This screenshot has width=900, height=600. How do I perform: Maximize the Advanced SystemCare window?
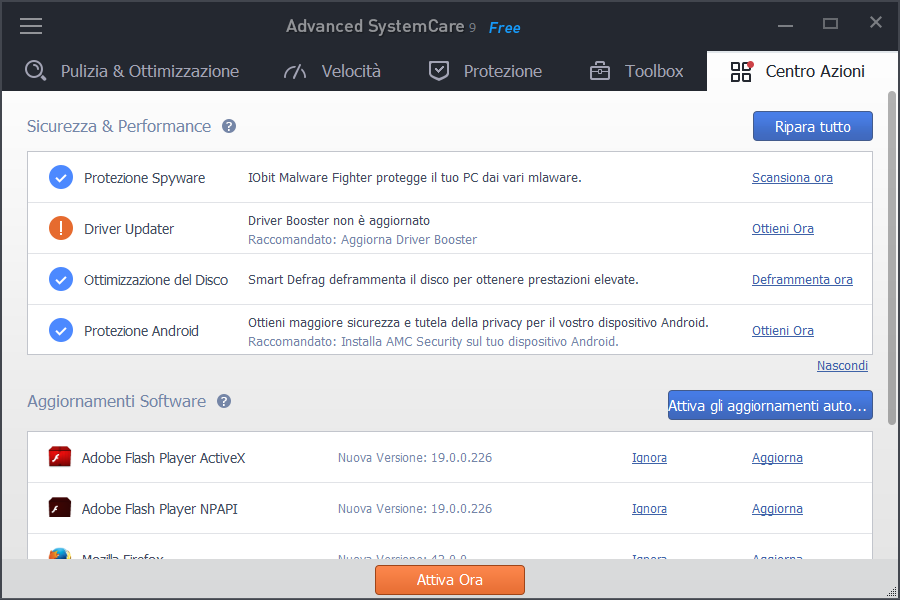[x=831, y=24]
